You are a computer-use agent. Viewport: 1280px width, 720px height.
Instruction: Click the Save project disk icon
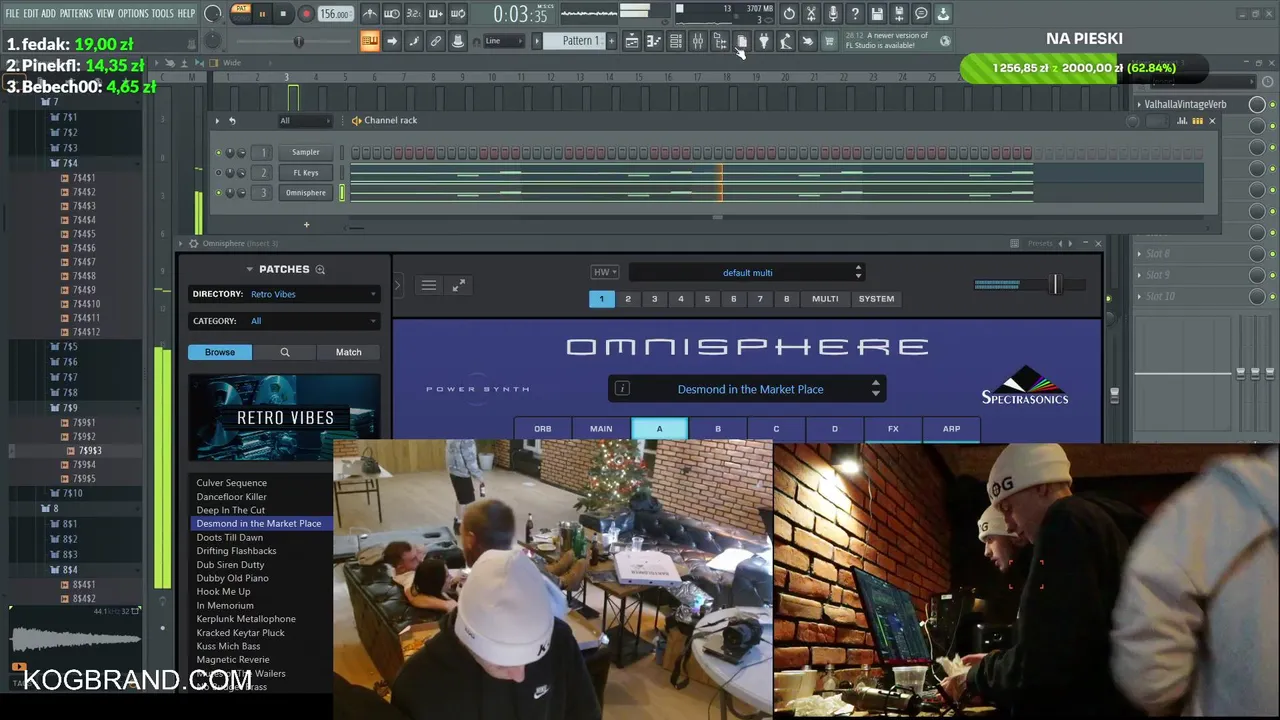[877, 14]
